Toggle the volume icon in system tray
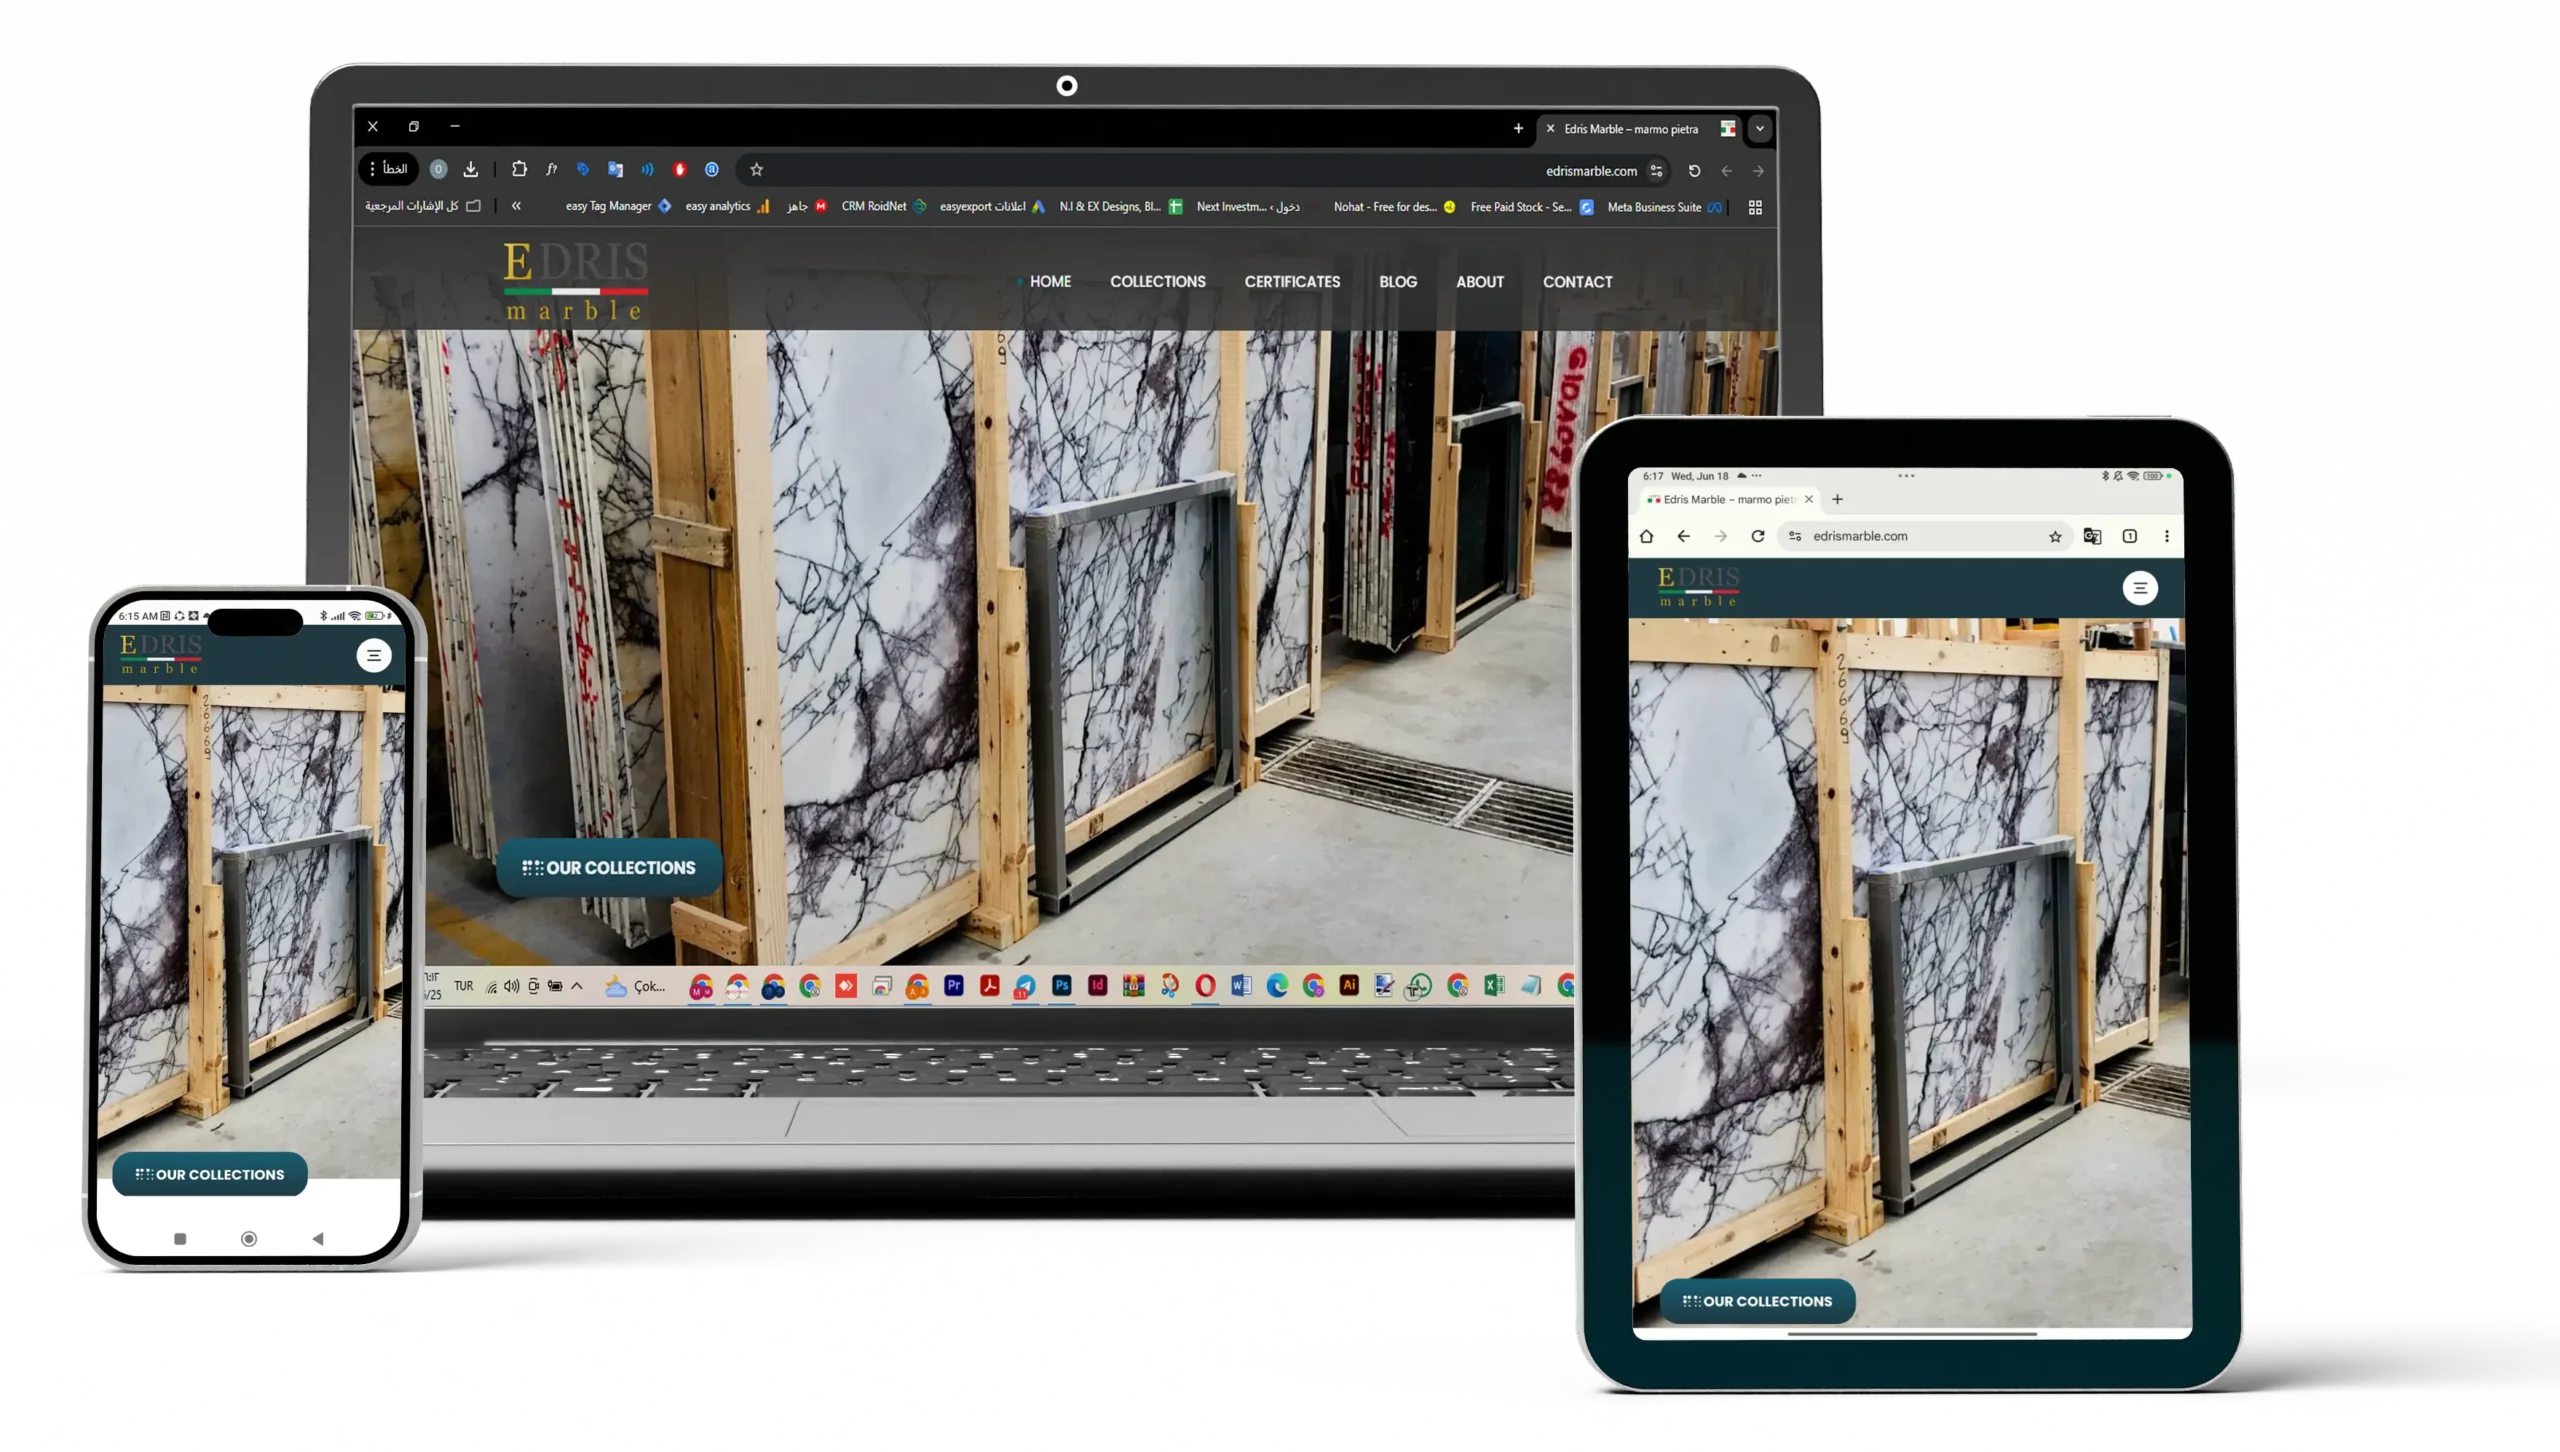Screen dimensions: 2560x1452 512,986
